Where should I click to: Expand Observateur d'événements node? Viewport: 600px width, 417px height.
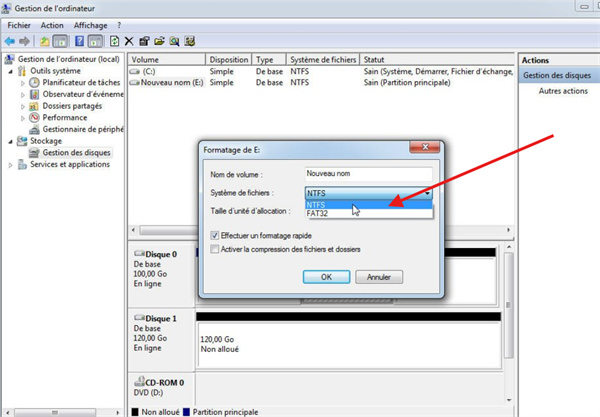pos(23,94)
